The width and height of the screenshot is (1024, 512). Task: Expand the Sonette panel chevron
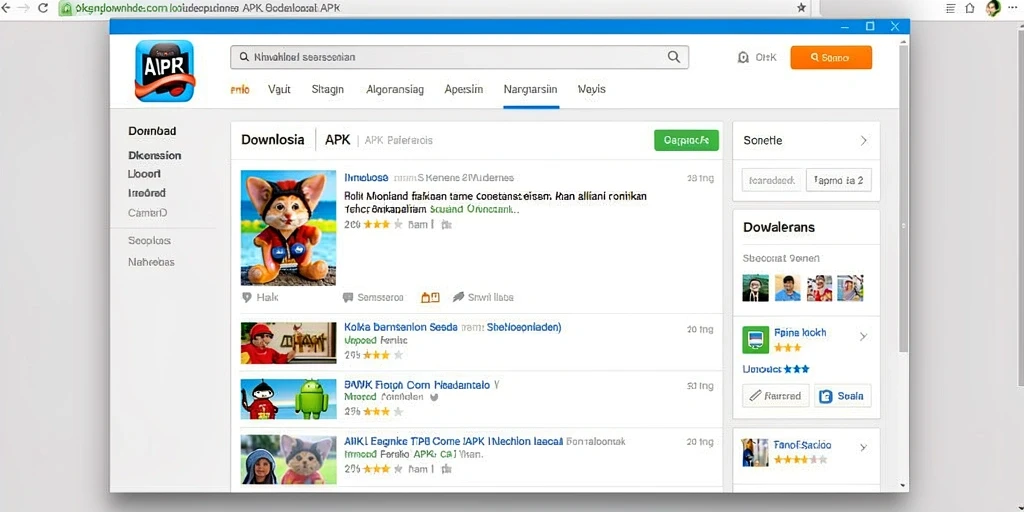[x=863, y=140]
